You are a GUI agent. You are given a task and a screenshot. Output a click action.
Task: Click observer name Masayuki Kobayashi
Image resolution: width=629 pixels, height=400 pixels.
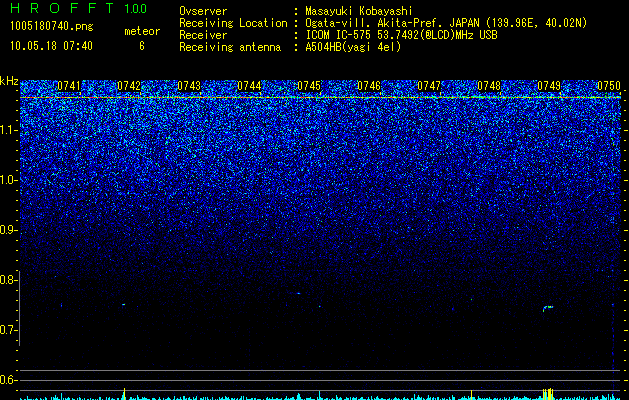click(x=359, y=11)
